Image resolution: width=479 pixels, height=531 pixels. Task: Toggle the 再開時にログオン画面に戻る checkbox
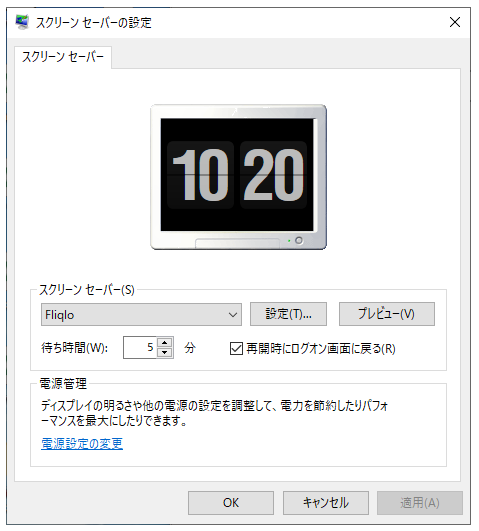(x=236, y=348)
